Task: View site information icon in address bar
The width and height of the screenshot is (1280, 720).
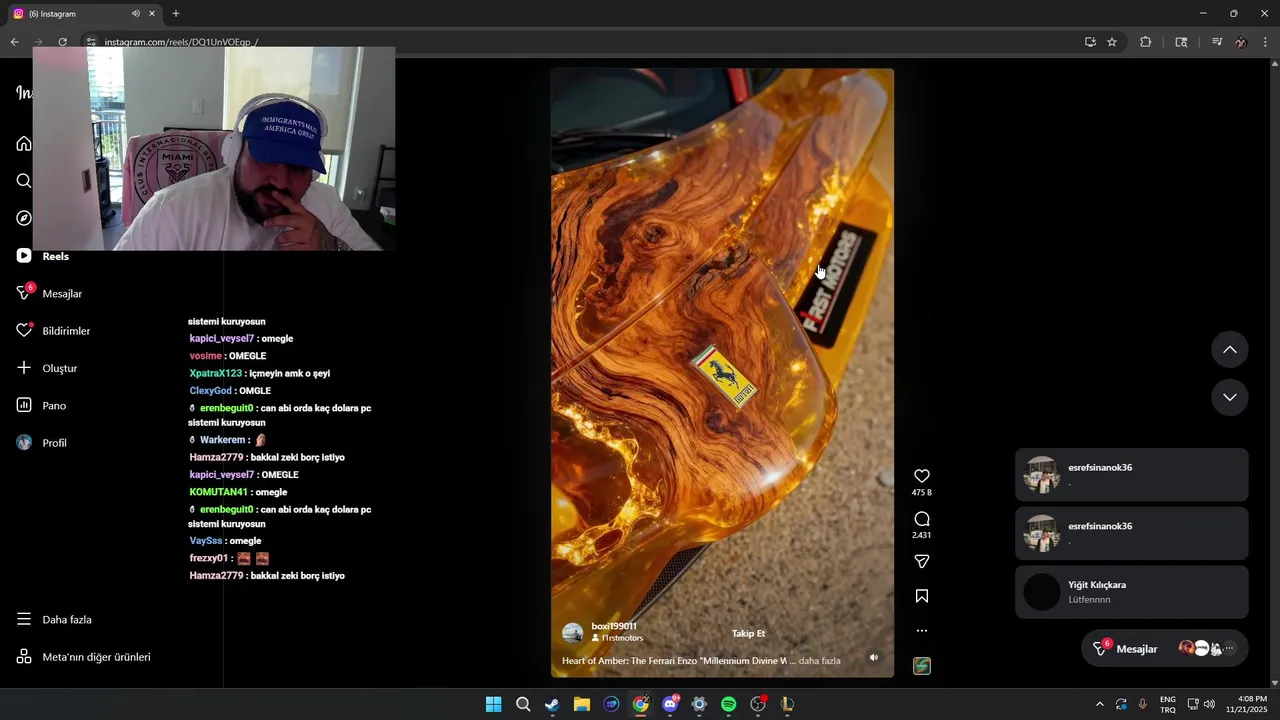Action: pos(91,42)
